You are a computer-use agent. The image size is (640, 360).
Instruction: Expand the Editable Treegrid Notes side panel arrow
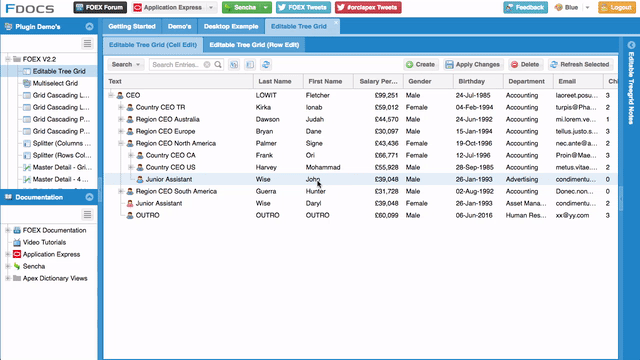(631, 45)
